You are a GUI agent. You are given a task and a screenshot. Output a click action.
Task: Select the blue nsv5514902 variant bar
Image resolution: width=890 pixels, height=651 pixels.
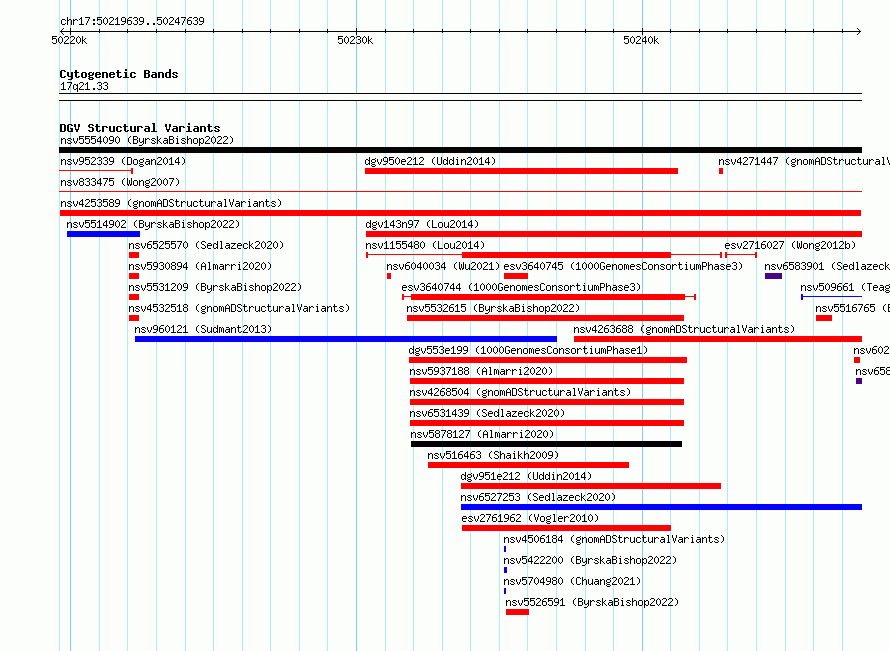coord(103,234)
